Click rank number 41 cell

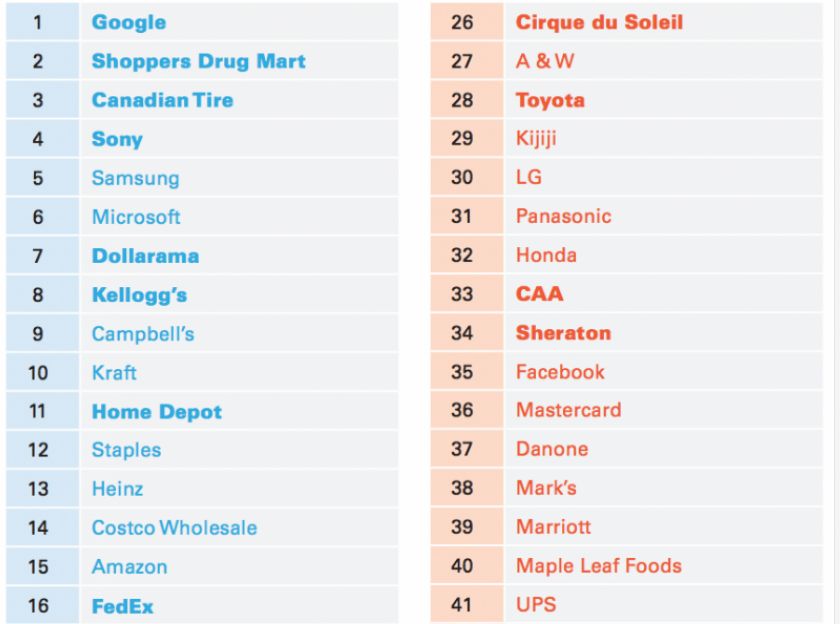tap(462, 605)
